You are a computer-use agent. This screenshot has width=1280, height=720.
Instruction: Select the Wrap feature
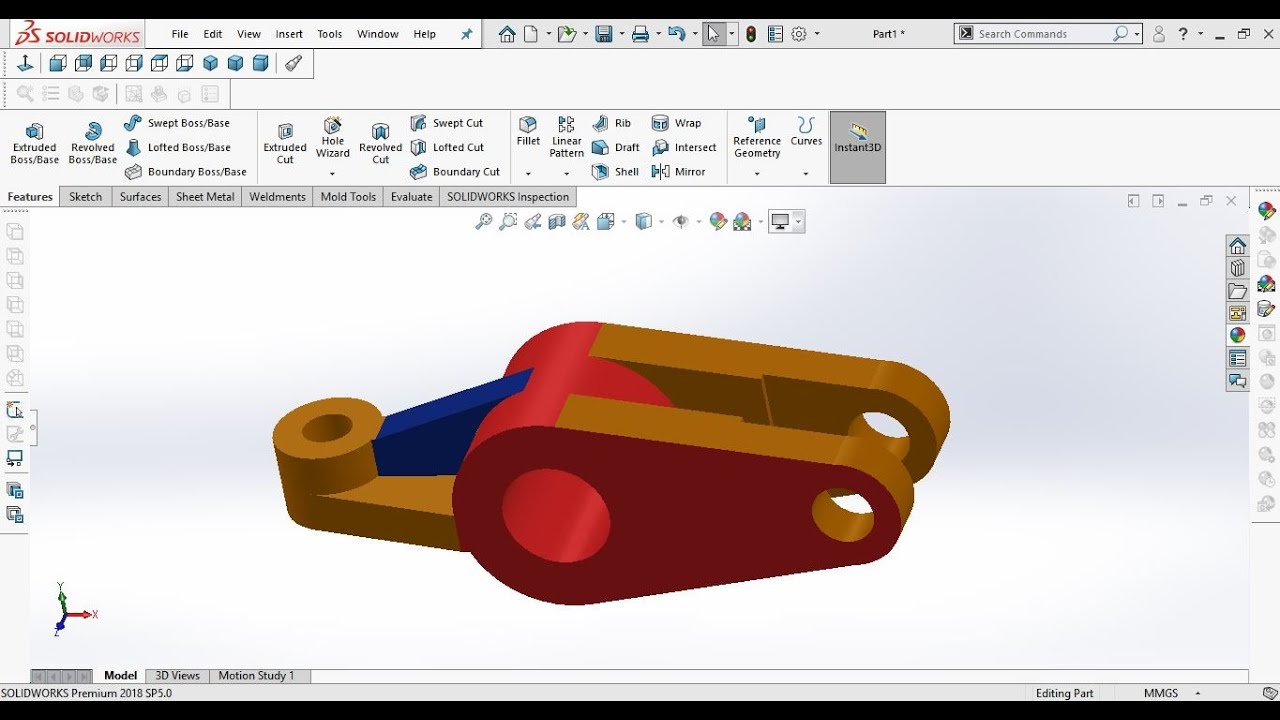677,123
